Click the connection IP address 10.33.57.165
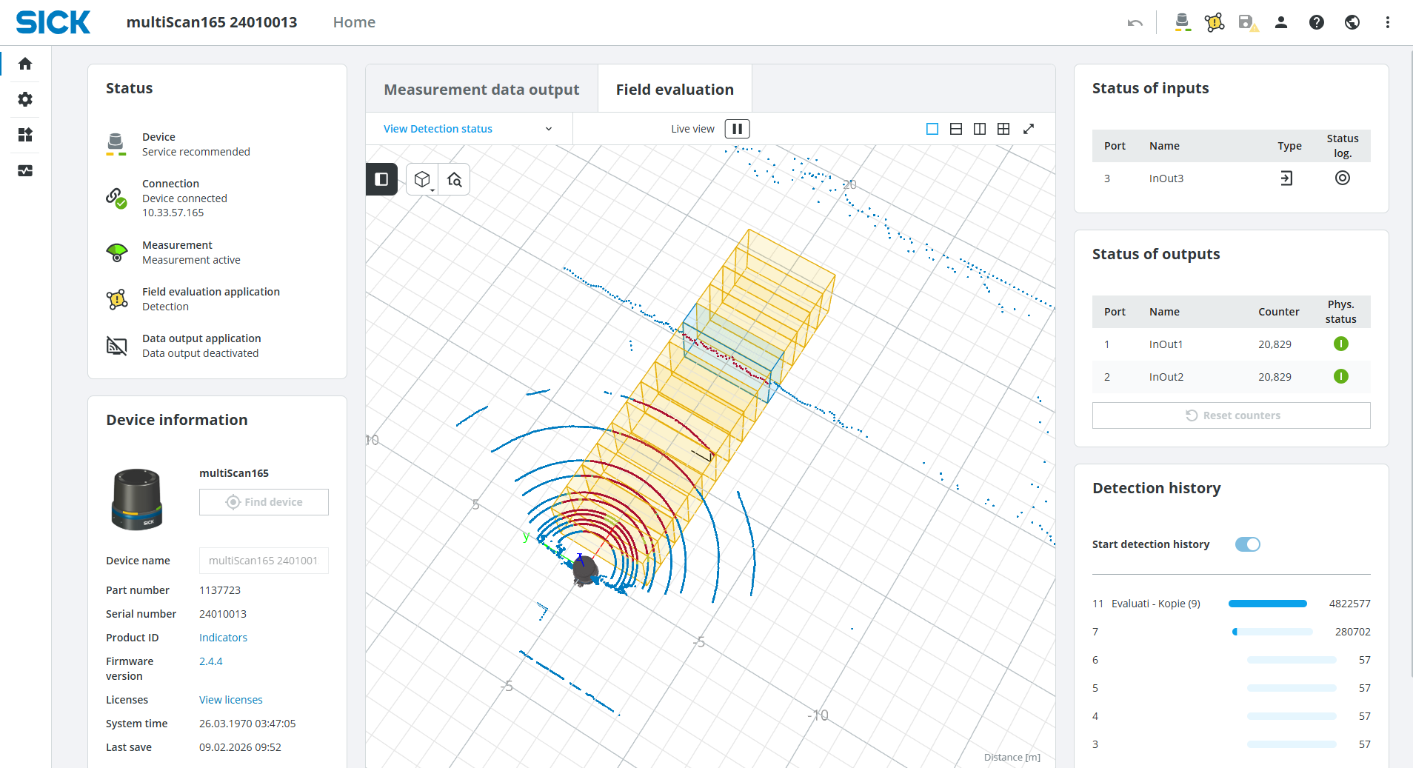This screenshot has width=1413, height=768. [173, 213]
